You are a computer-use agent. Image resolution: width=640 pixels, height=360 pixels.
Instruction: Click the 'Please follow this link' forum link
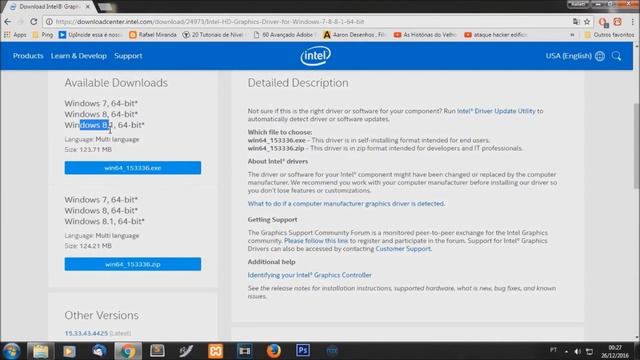316,241
